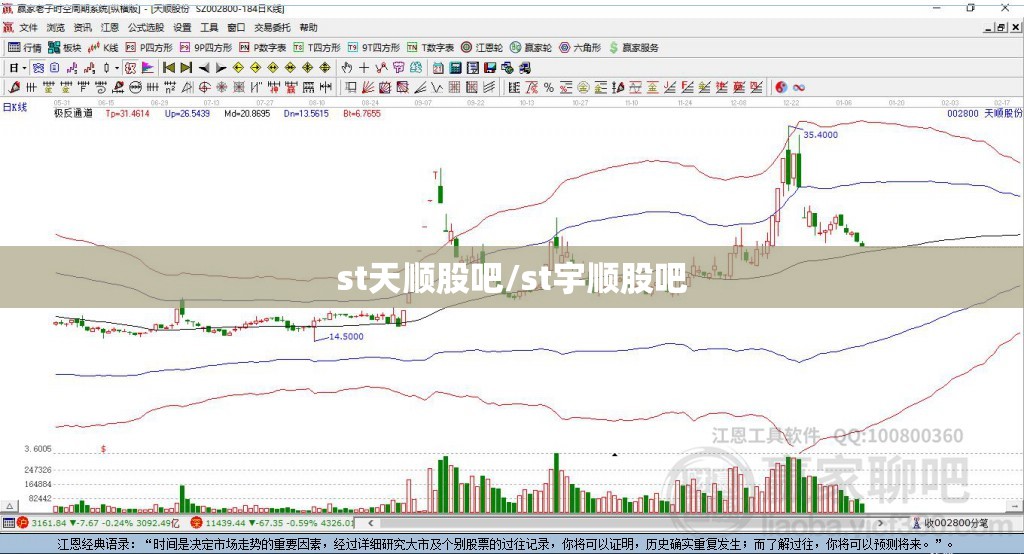Click the 收002800分笔 status item
This screenshot has width=1024, height=554.
tap(950, 523)
